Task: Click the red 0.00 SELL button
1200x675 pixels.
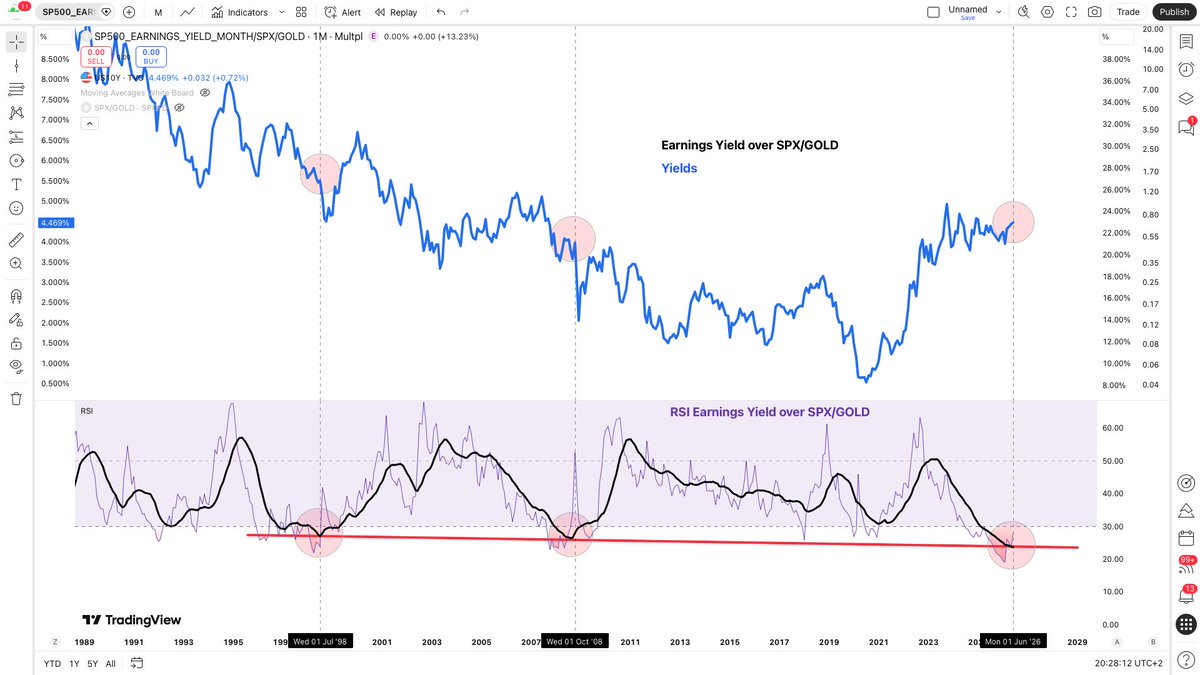Action: 96,56
